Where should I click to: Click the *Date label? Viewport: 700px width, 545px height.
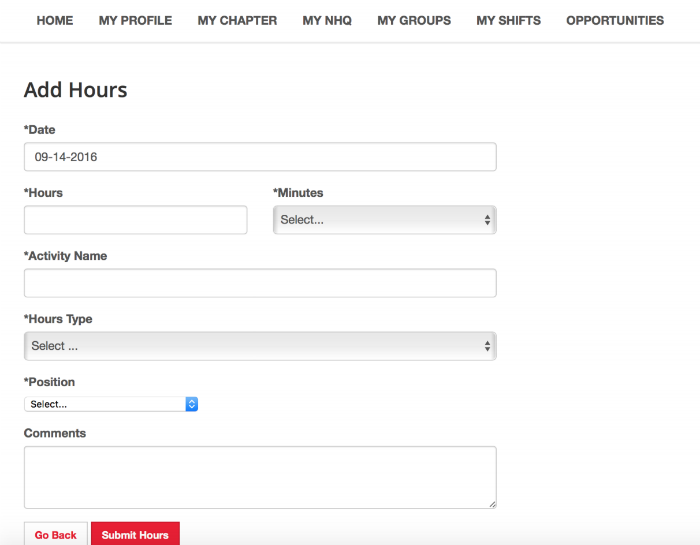pyautogui.click(x=39, y=130)
